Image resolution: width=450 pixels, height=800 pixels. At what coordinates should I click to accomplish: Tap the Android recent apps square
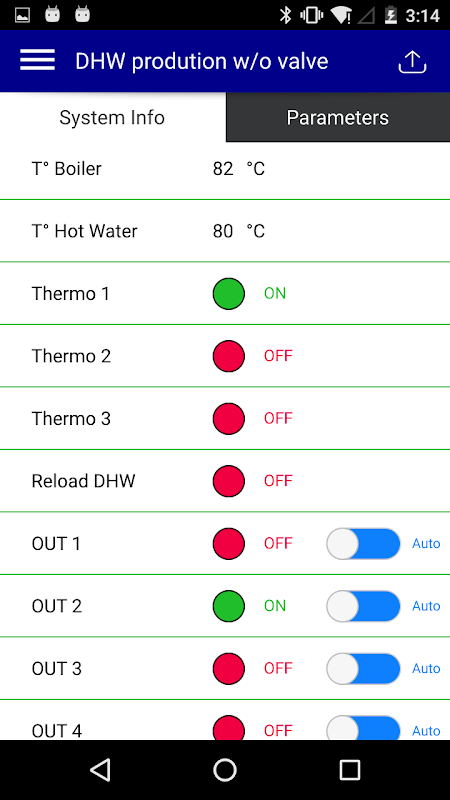point(350,769)
